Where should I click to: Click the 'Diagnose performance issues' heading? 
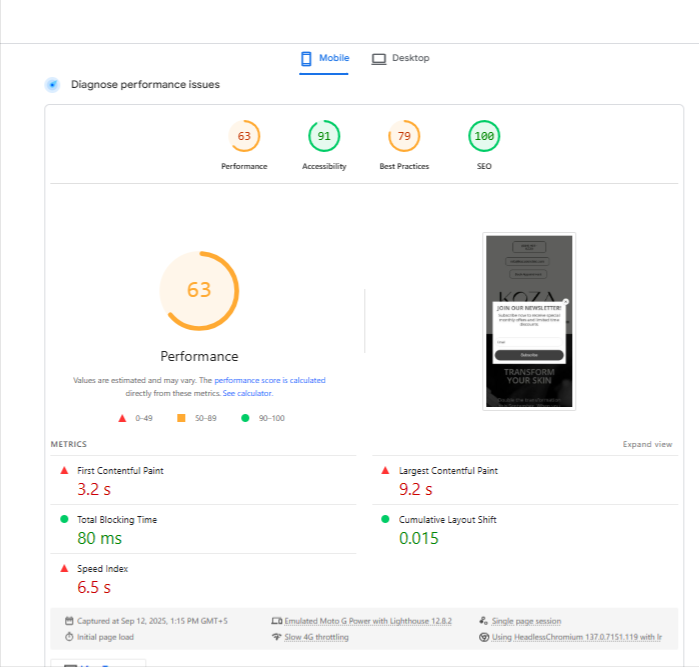(x=145, y=84)
